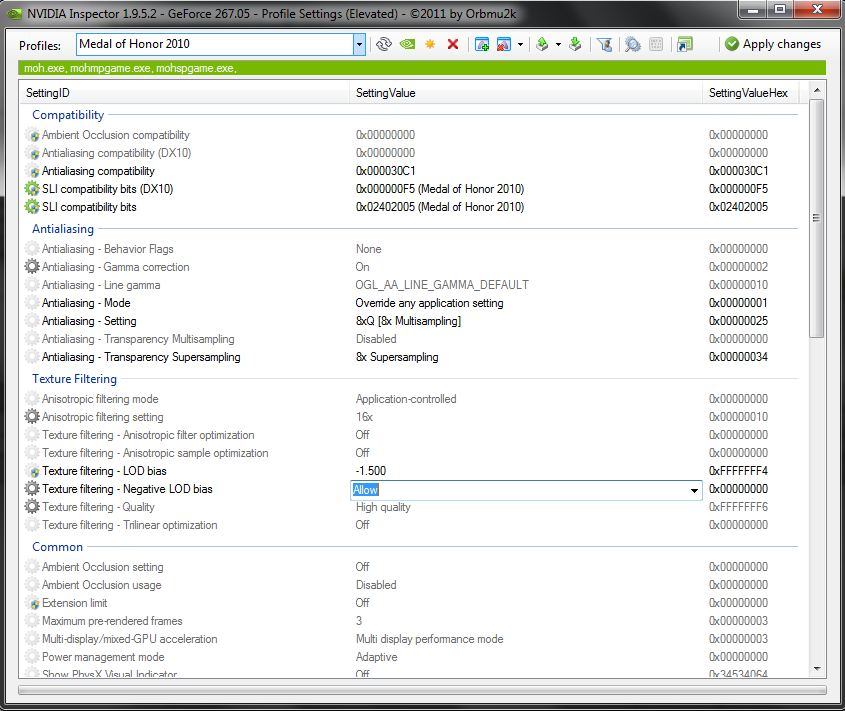845x711 pixels.
Task: Click the value 0x000030C1 in SettingValue column
Action: (x=385, y=171)
